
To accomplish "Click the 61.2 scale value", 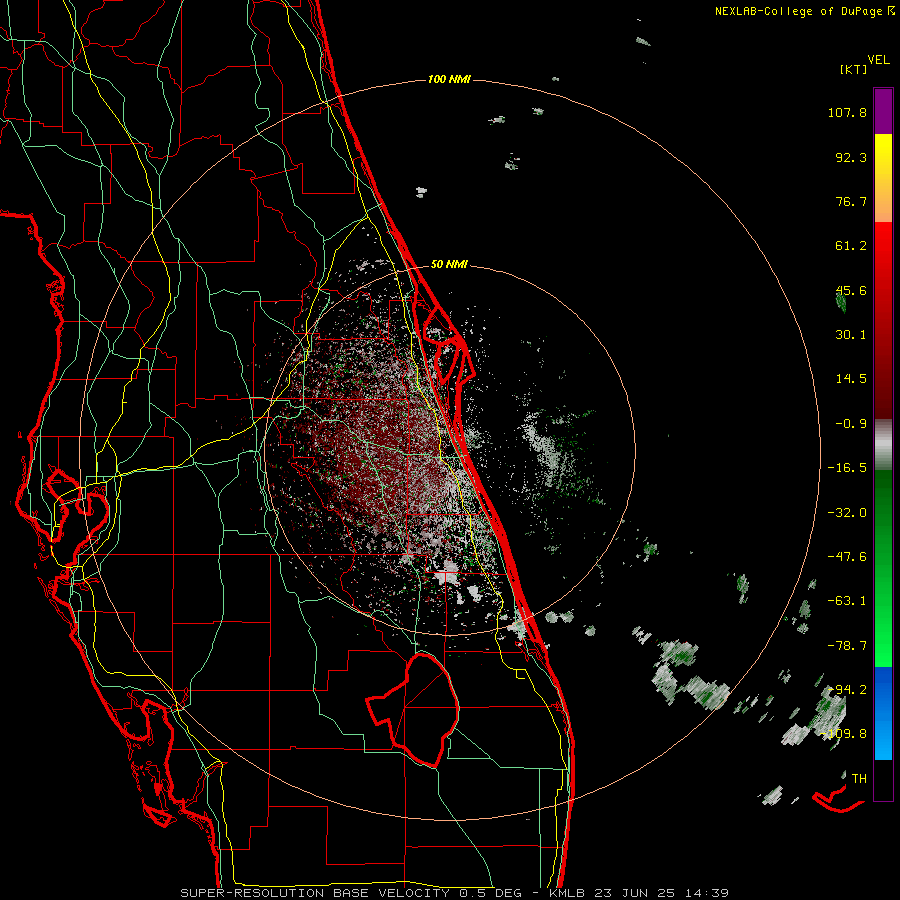I will coord(851,246).
